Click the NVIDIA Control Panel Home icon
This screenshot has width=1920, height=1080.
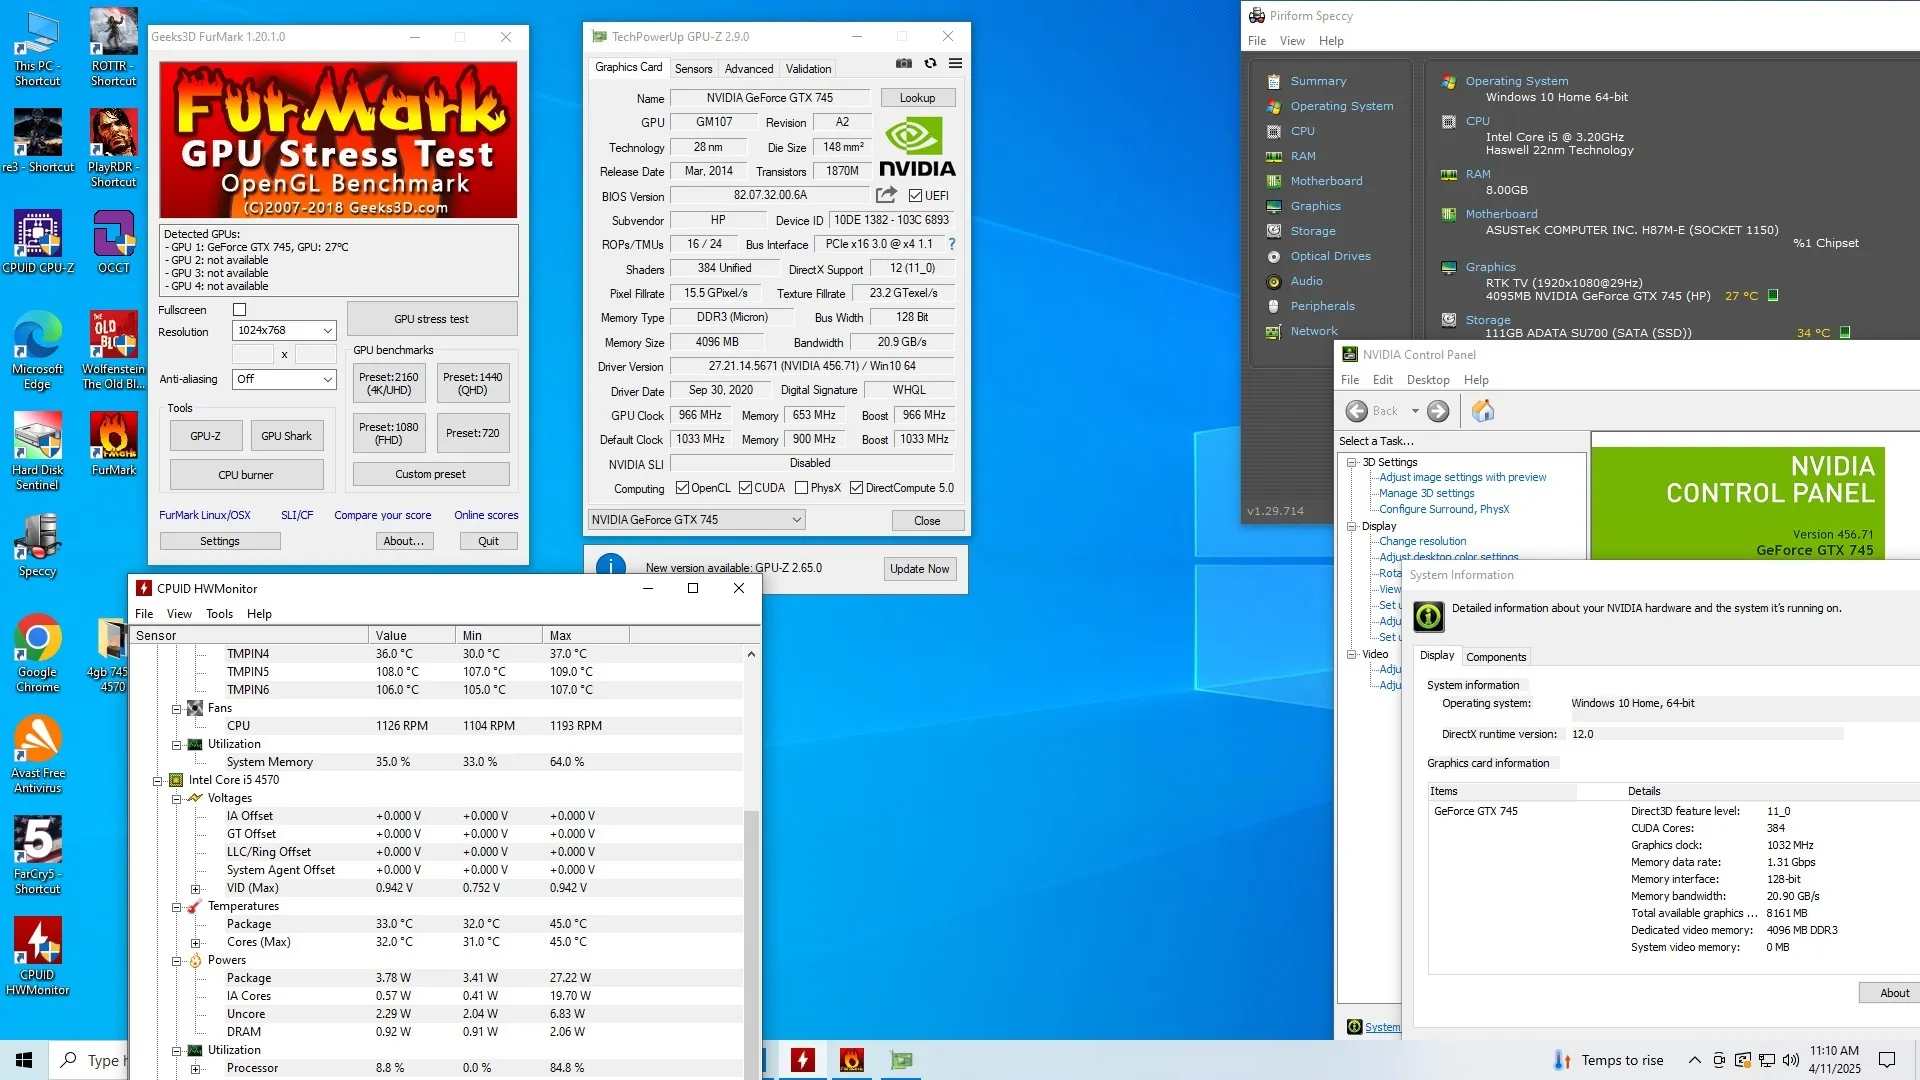(x=1483, y=411)
